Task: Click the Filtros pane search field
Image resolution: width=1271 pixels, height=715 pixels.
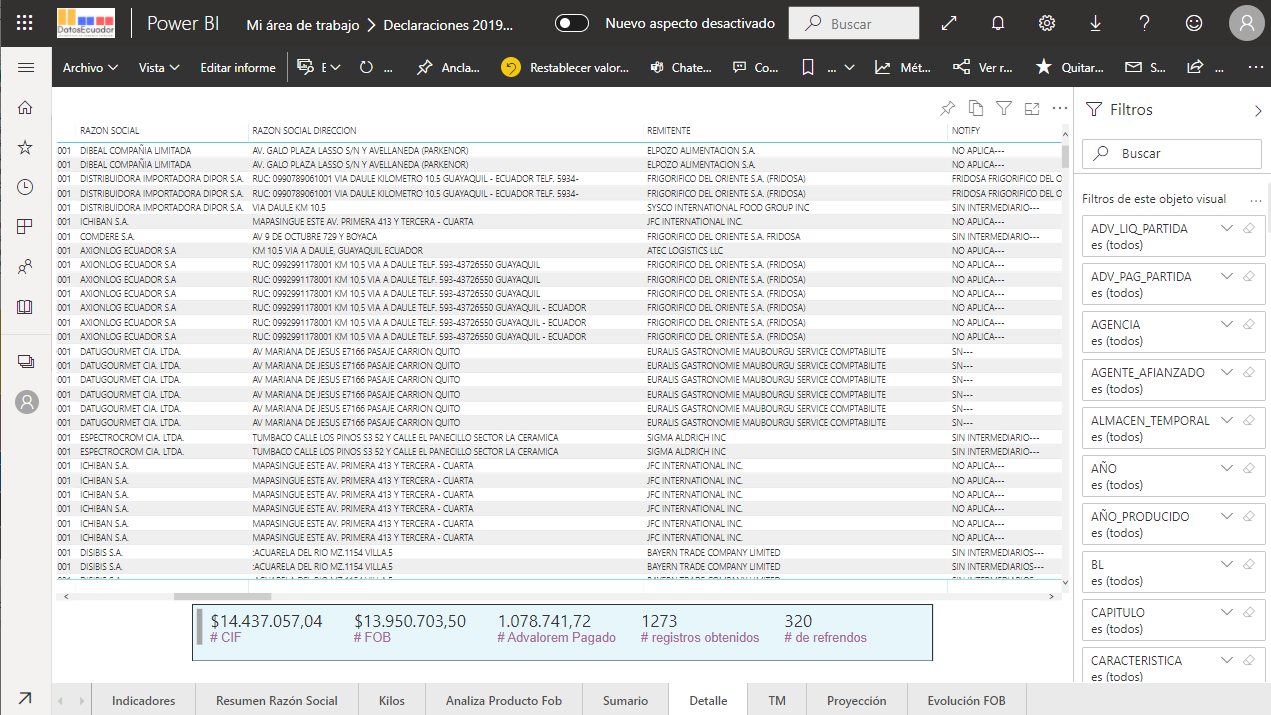Action: point(1173,154)
